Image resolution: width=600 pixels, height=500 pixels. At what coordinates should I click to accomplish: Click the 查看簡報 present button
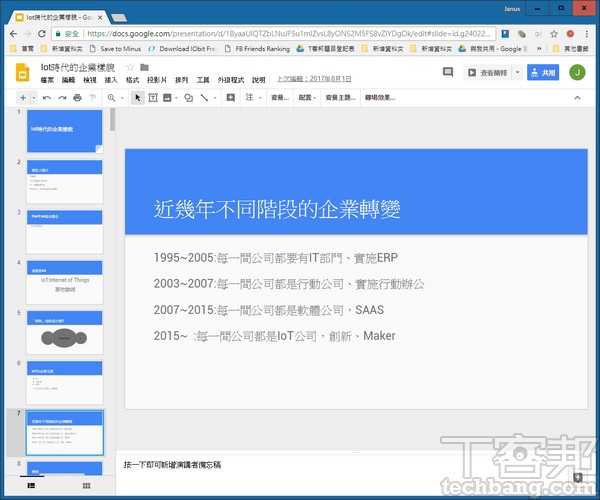[488, 72]
